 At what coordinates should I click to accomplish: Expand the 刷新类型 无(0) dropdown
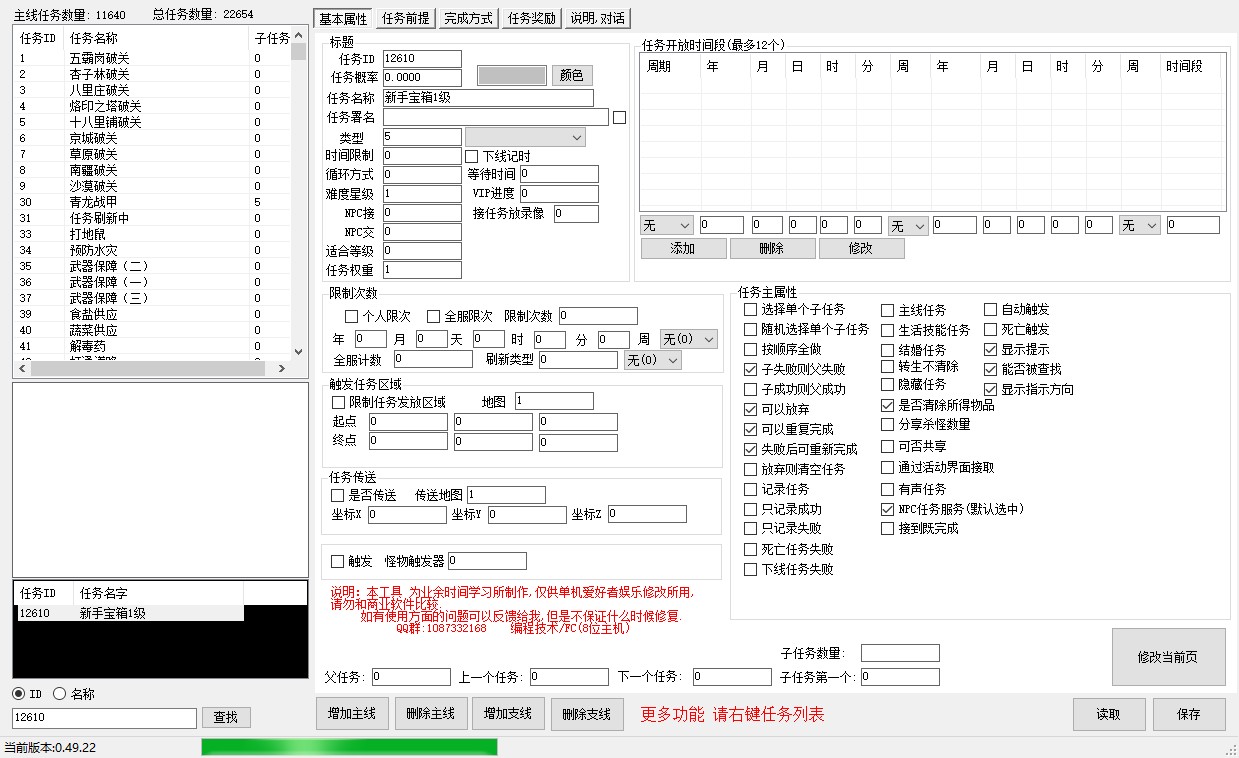pos(652,360)
